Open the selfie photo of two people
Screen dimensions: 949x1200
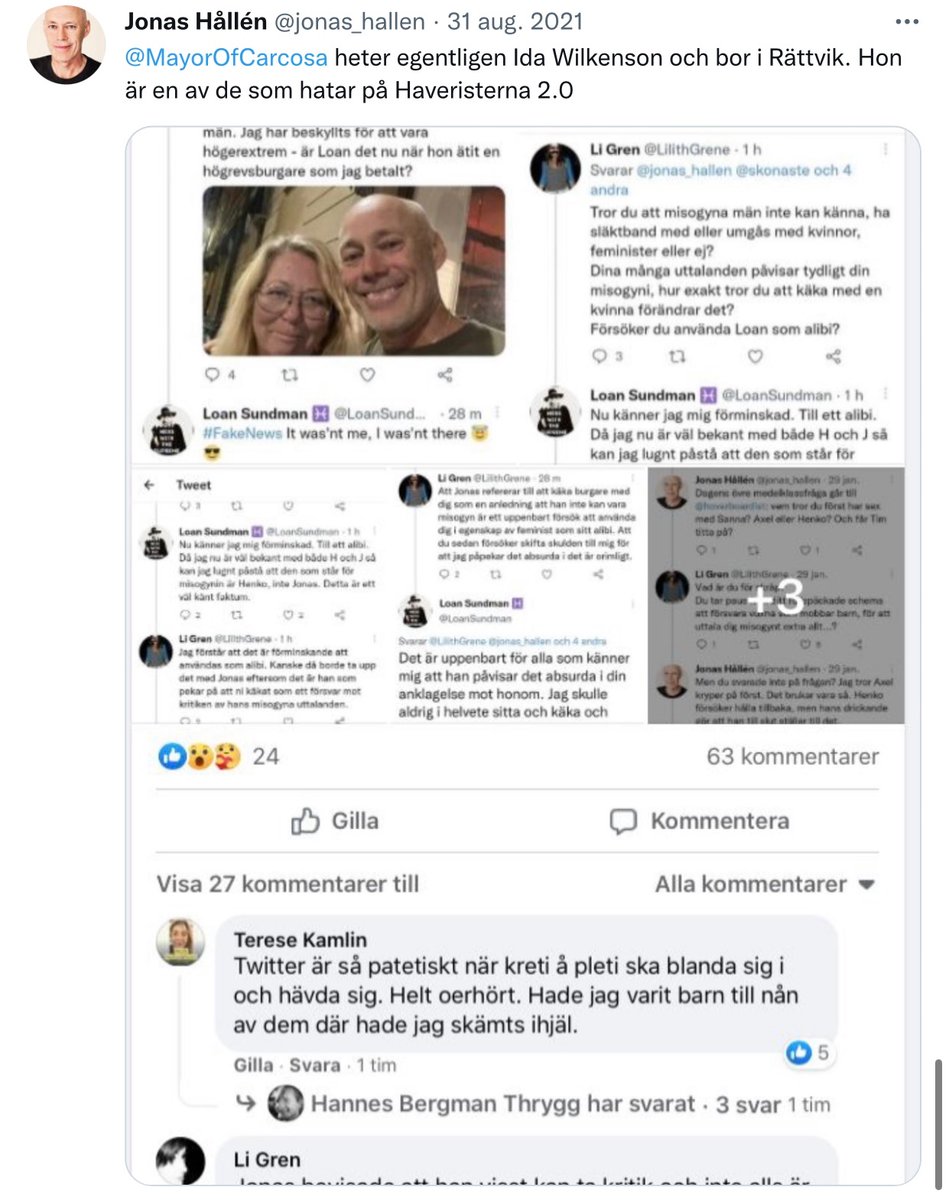pos(354,271)
